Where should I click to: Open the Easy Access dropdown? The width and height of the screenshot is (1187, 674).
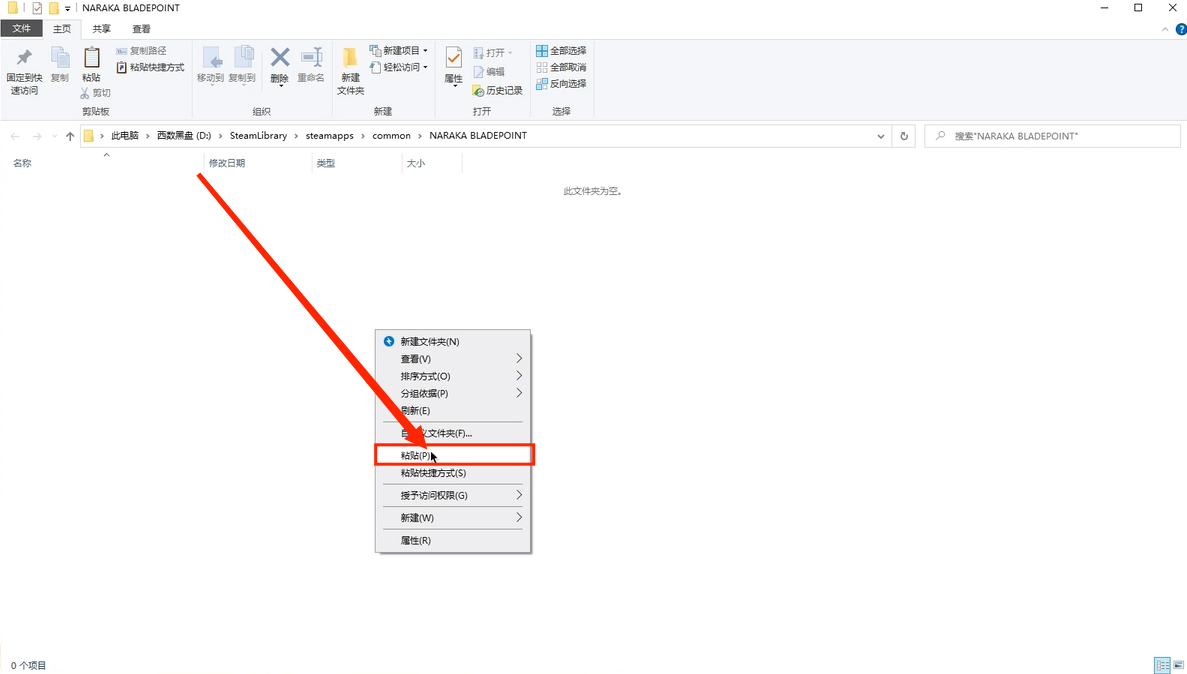[x=398, y=67]
